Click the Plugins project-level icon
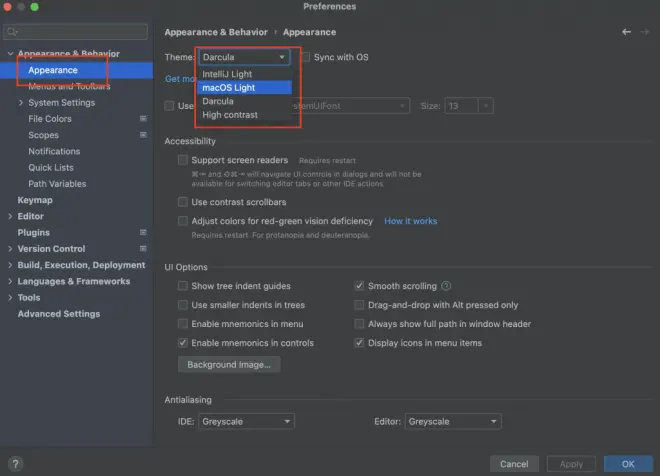This screenshot has height=476, width=660. 143,232
